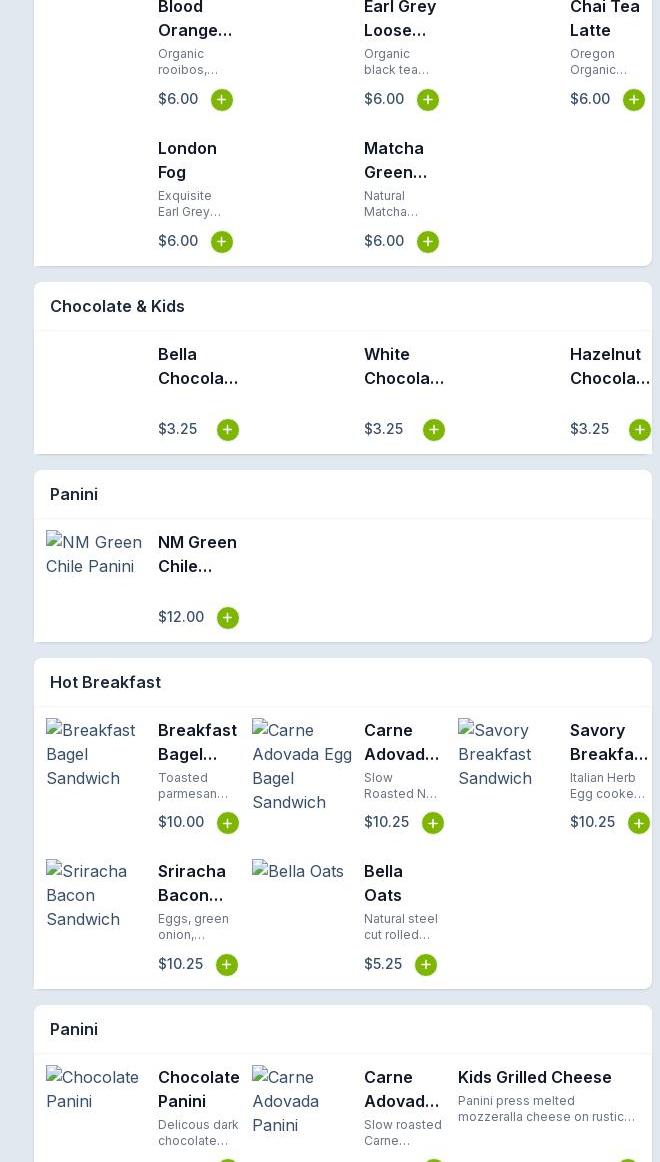Viewport: 660px width, 1162px height.
Task: Click plus icon for Chai Tea Latte
Action: (x=634, y=100)
